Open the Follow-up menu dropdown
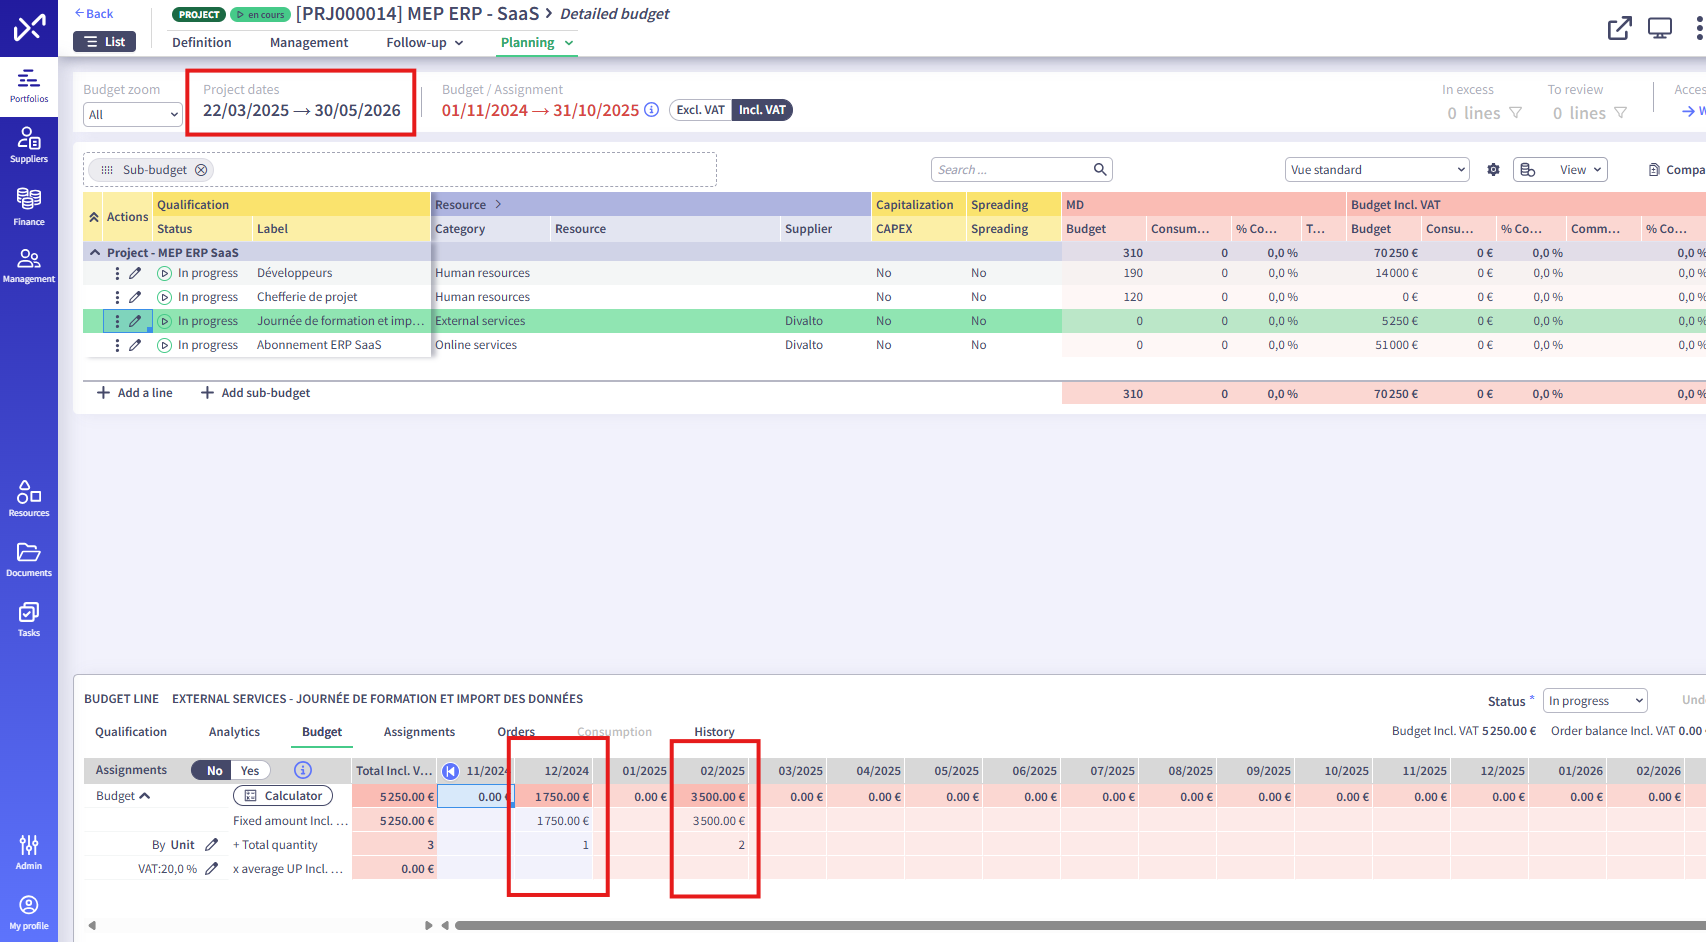Screen dimensions: 1706x942 (x=425, y=42)
